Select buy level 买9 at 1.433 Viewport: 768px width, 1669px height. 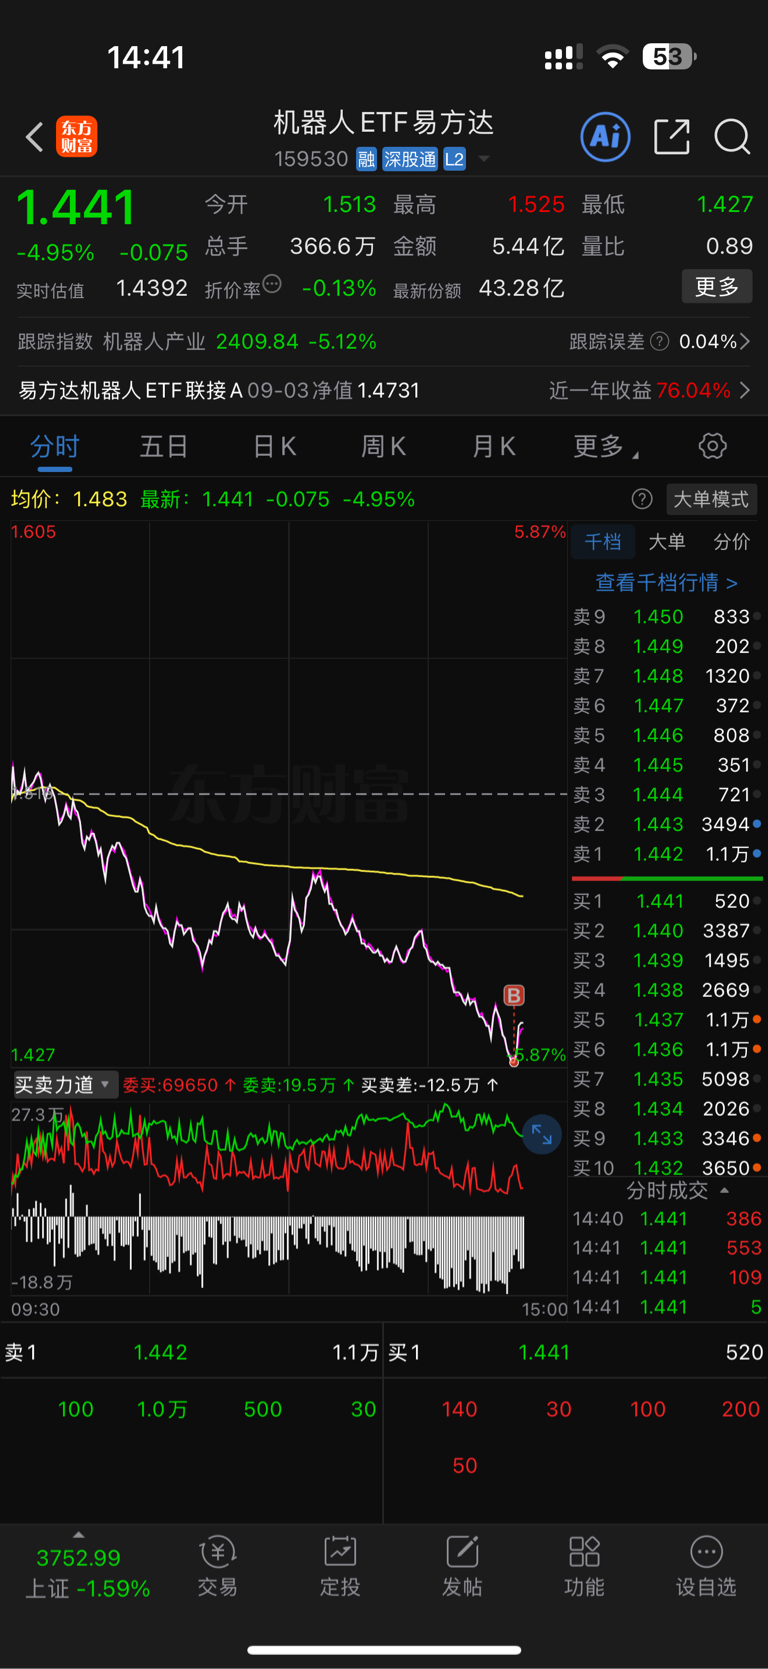pyautogui.click(x=667, y=1138)
